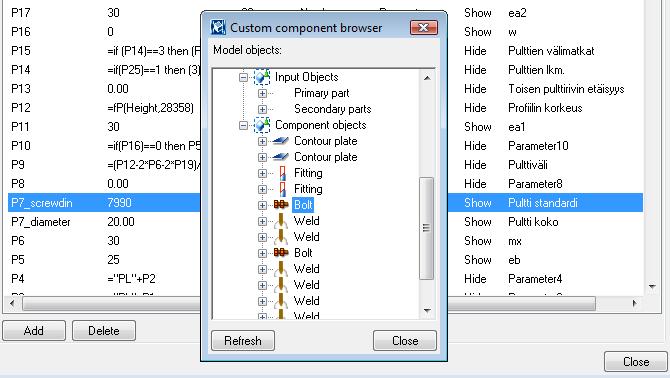The image size is (670, 378).
Task: Click the tree vertical scrollbar thumb
Action: click(426, 229)
